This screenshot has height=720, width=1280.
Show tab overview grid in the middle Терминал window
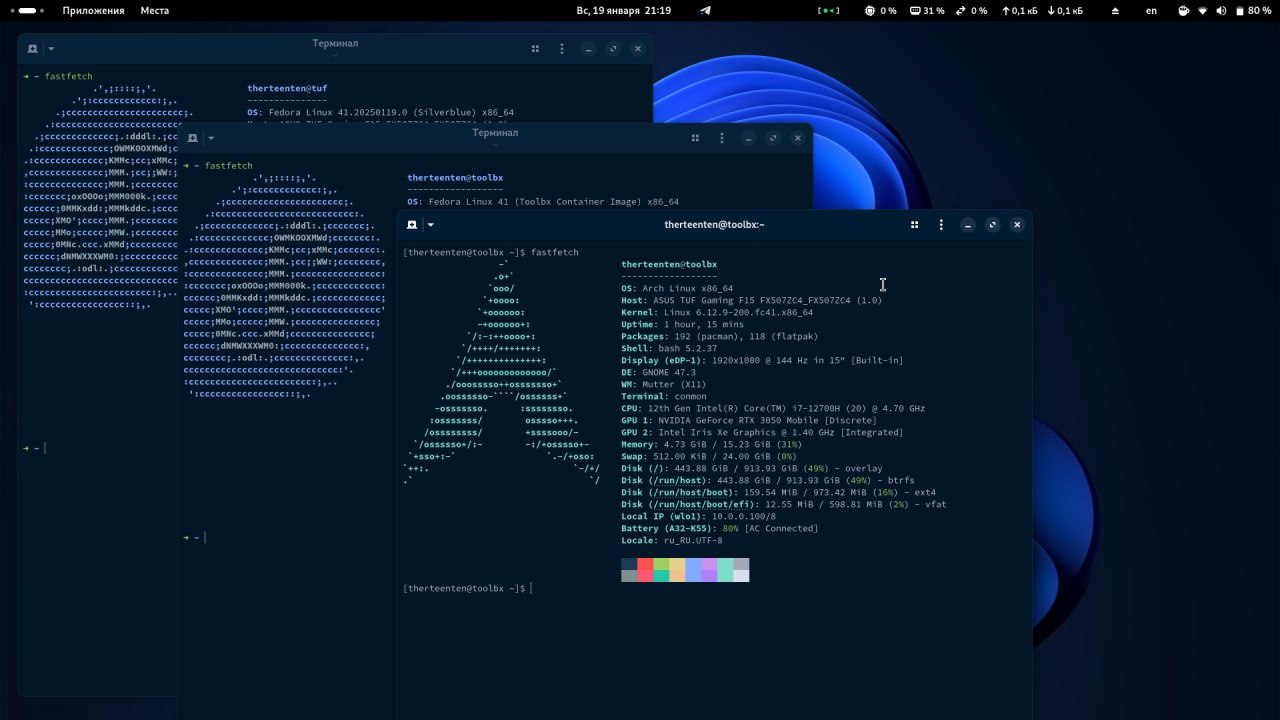coord(695,138)
